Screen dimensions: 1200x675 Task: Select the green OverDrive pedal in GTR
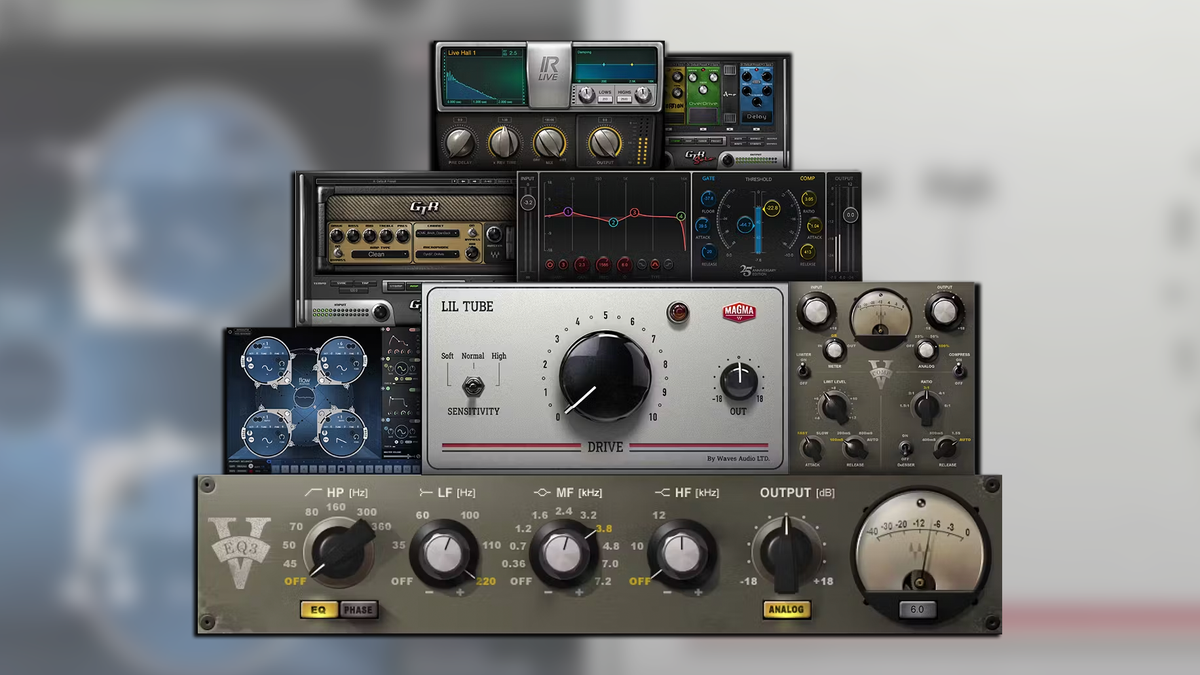(703, 95)
